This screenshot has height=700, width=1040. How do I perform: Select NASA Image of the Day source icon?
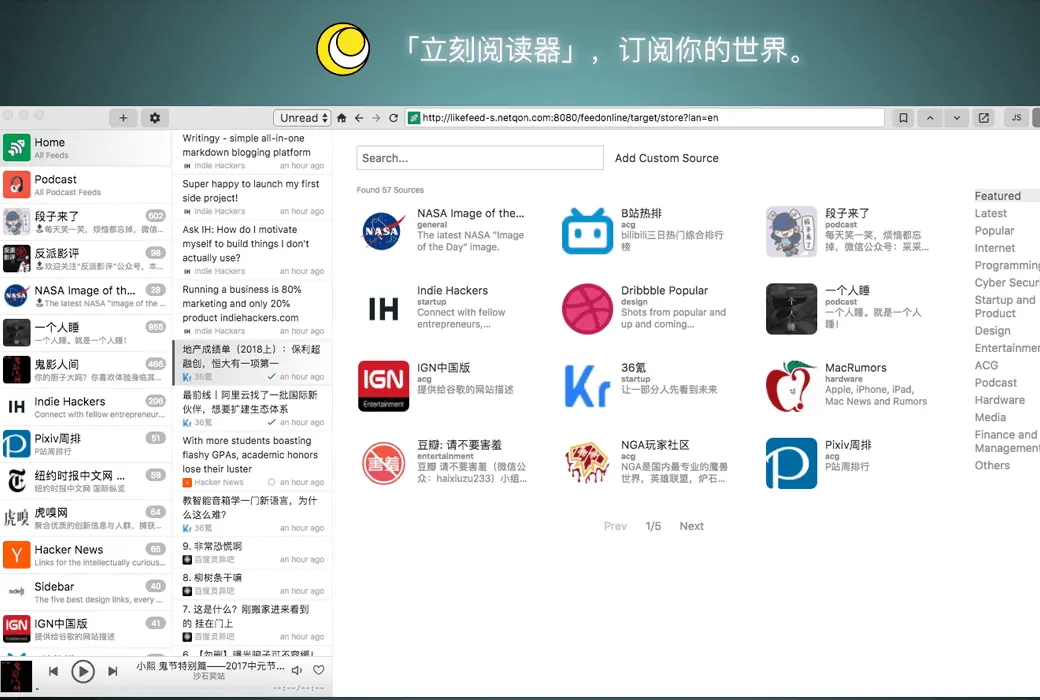click(x=383, y=231)
